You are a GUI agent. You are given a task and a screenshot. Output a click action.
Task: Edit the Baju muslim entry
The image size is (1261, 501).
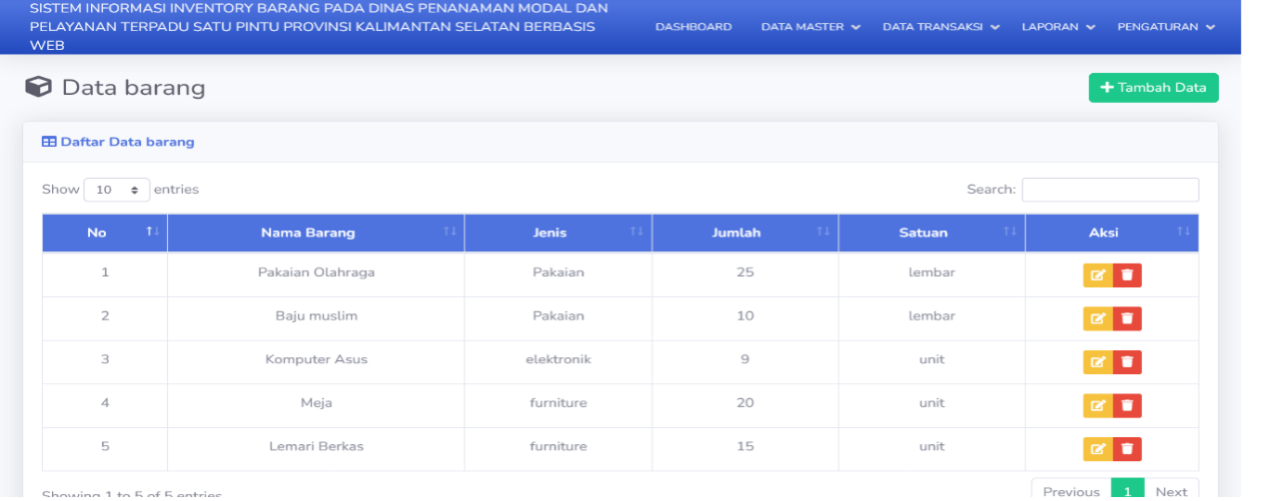tap(1098, 318)
